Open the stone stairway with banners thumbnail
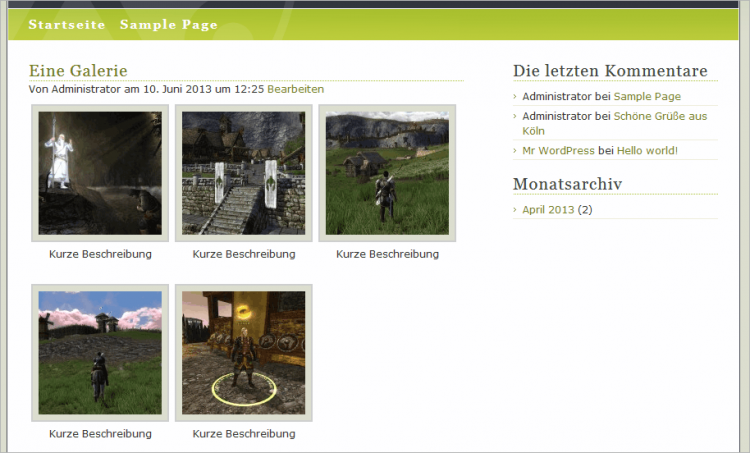 pyautogui.click(x=243, y=173)
